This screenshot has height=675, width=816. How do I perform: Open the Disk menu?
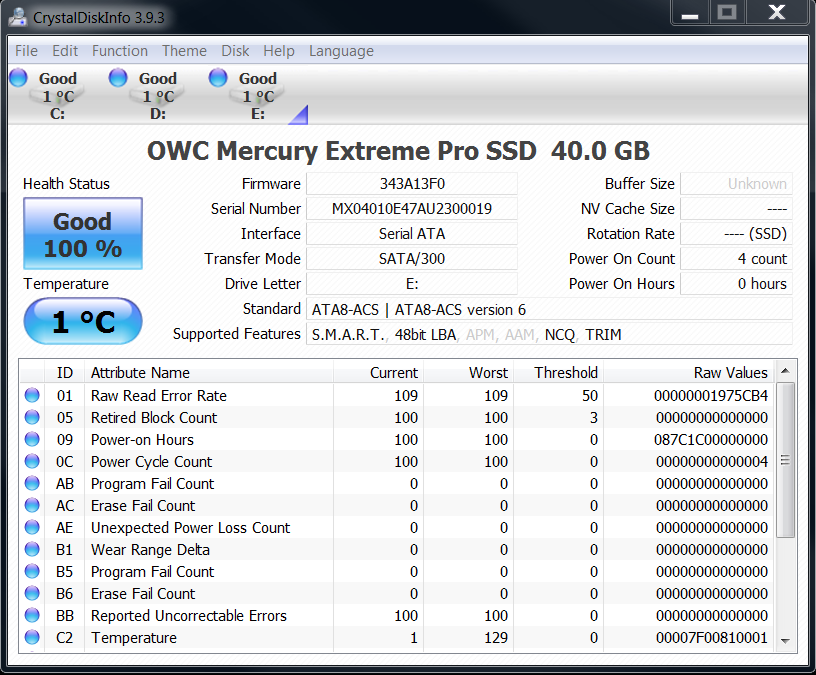235,51
